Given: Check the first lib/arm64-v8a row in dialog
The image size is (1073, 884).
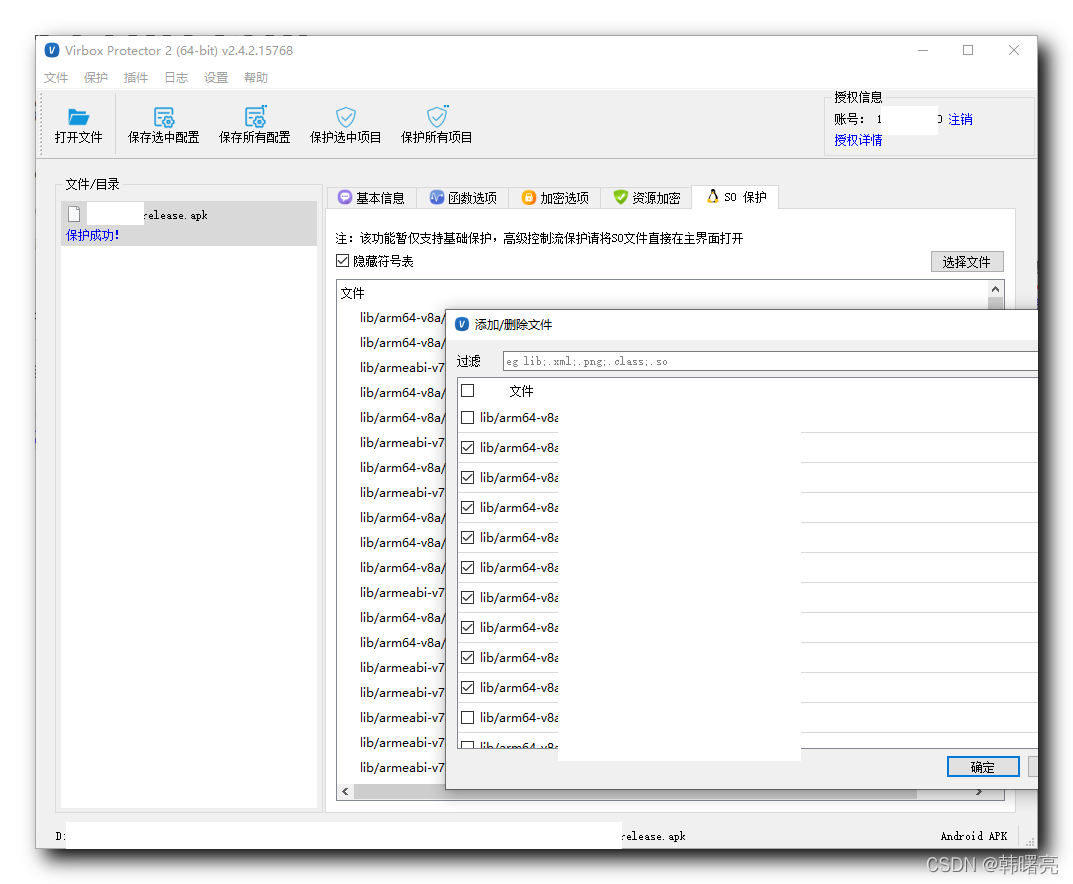Looking at the screenshot, I should tap(468, 417).
